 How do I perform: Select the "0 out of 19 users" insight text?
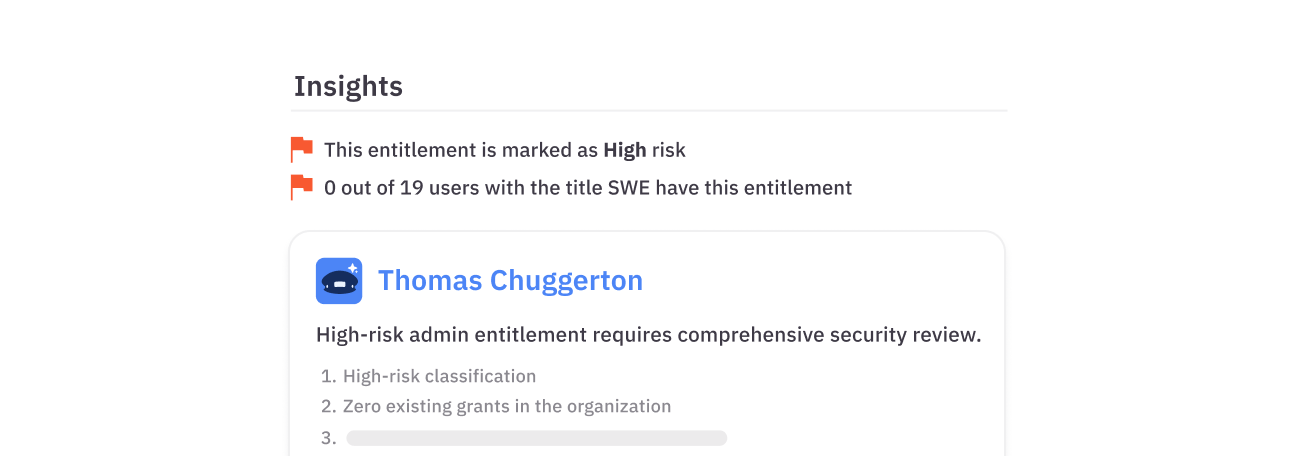401,188
